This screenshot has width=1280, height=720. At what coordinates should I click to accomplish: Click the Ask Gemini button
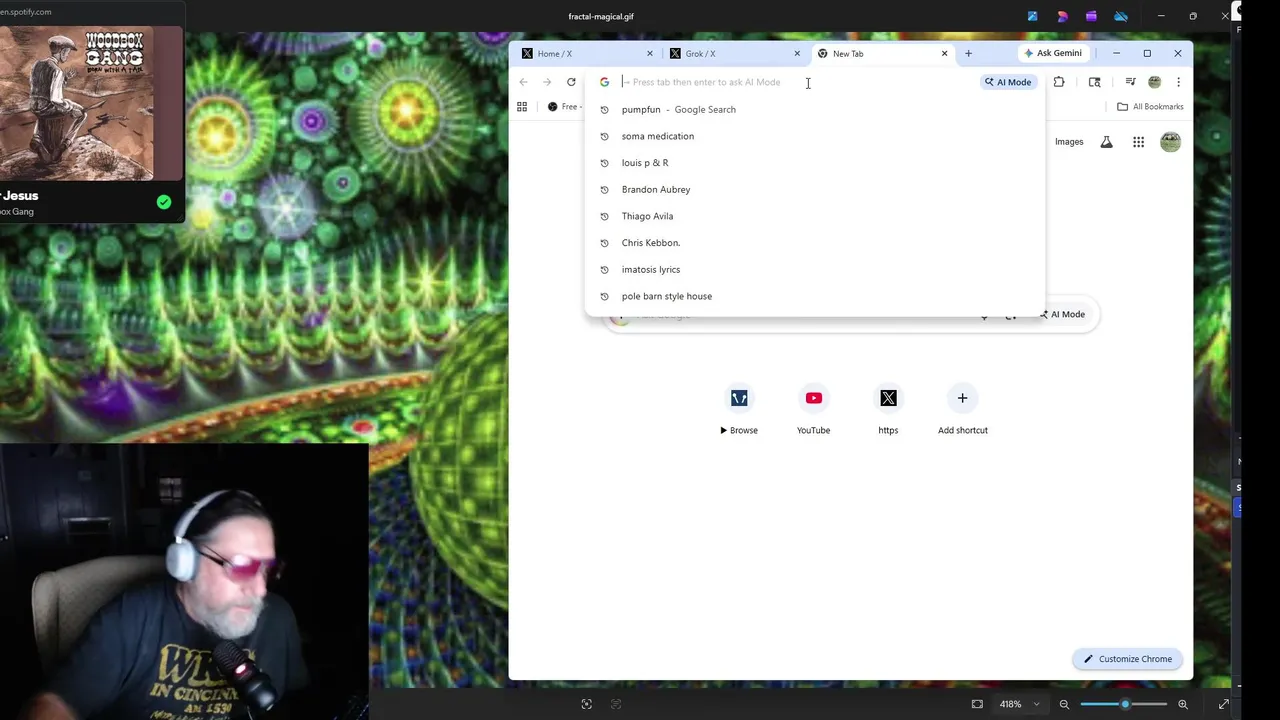point(1052,53)
